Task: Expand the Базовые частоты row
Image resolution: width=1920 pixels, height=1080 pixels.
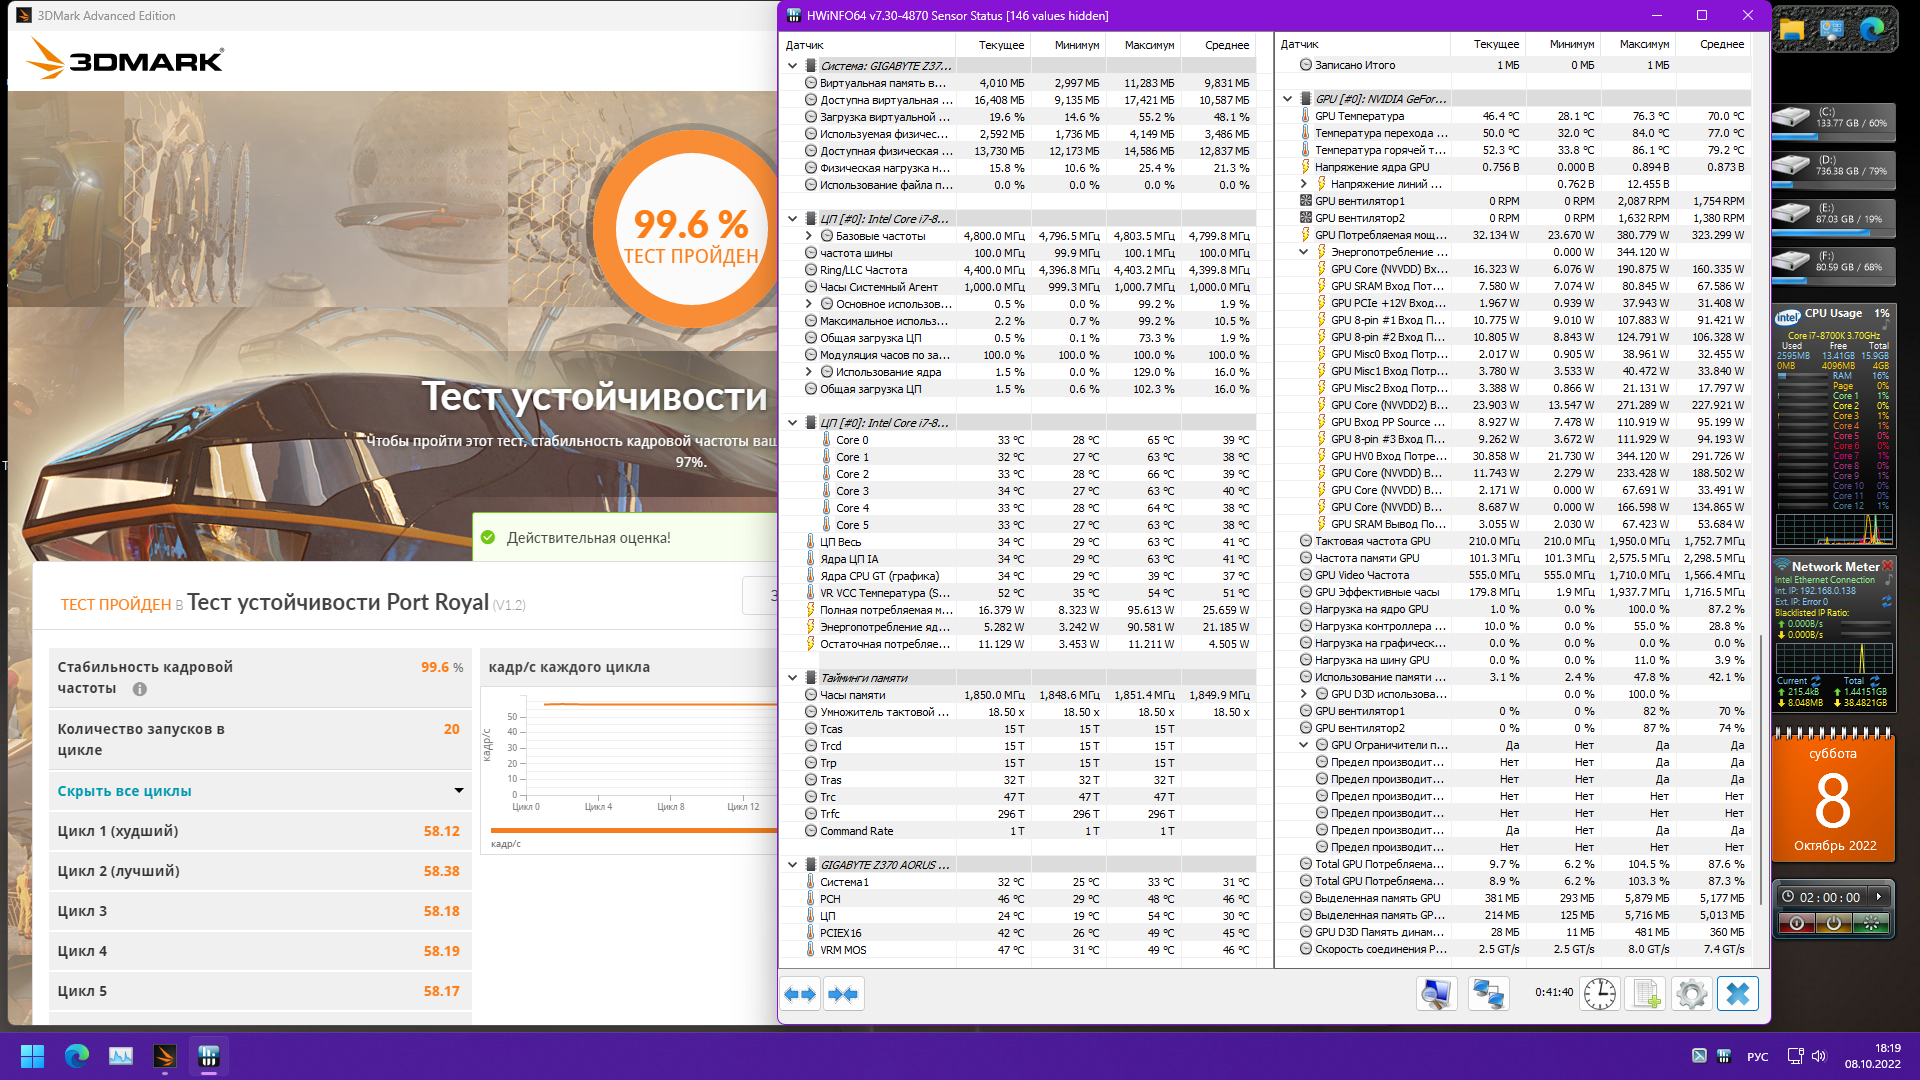Action: click(809, 236)
